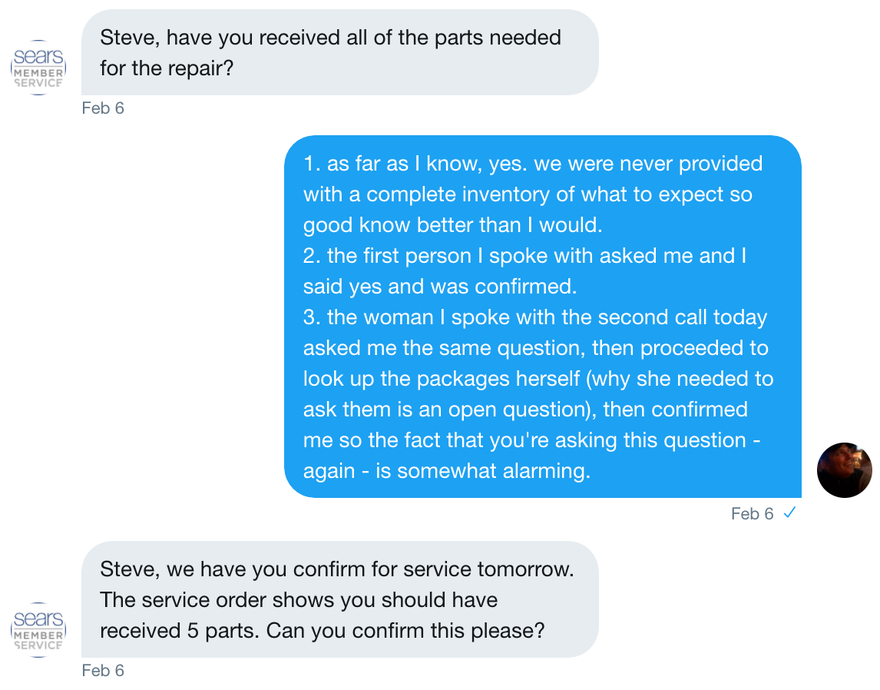Select the 'confirm for service tomorrow' message bubble
The image size is (880, 690).
point(340,600)
